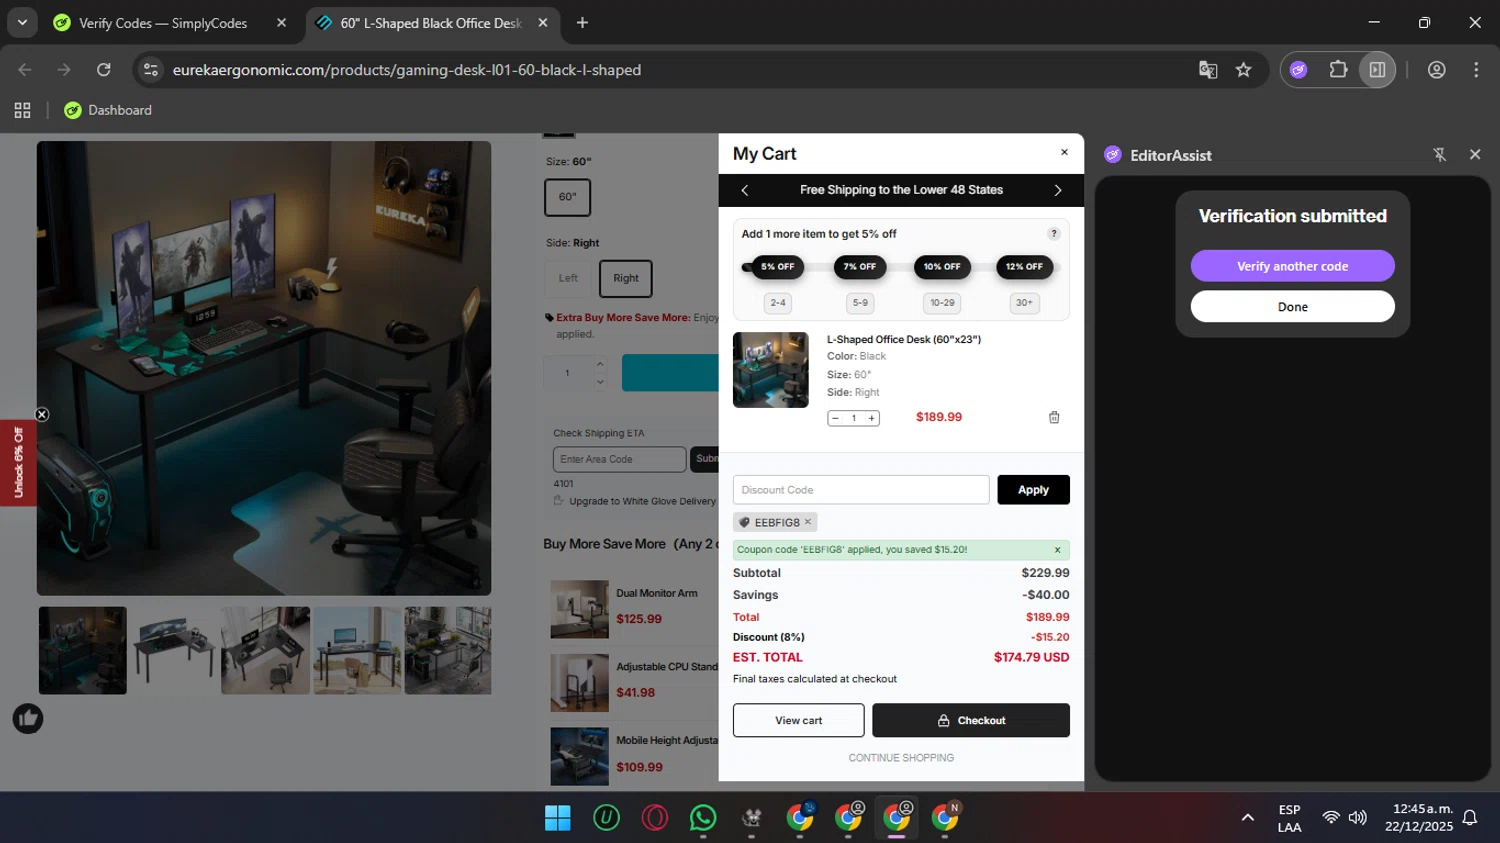Toggle Upgrade to White Glove Delivery checkbox
This screenshot has height=843, width=1500.
point(558,501)
